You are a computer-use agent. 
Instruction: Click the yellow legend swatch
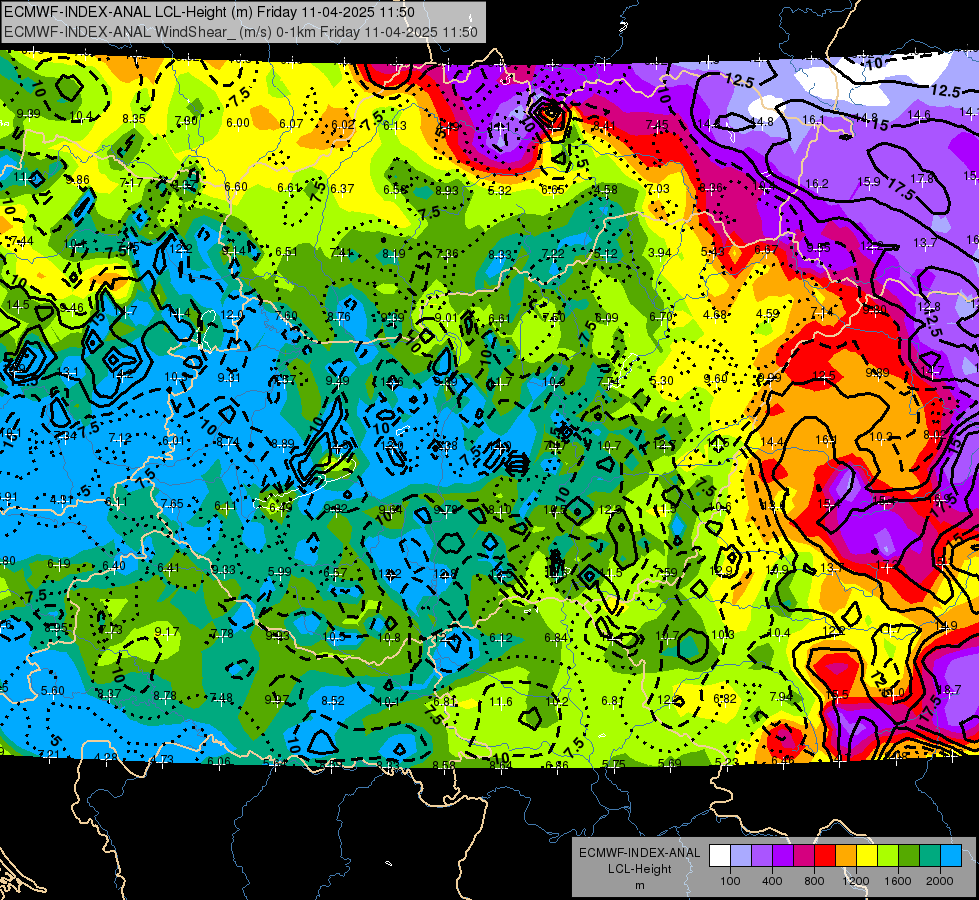click(867, 856)
